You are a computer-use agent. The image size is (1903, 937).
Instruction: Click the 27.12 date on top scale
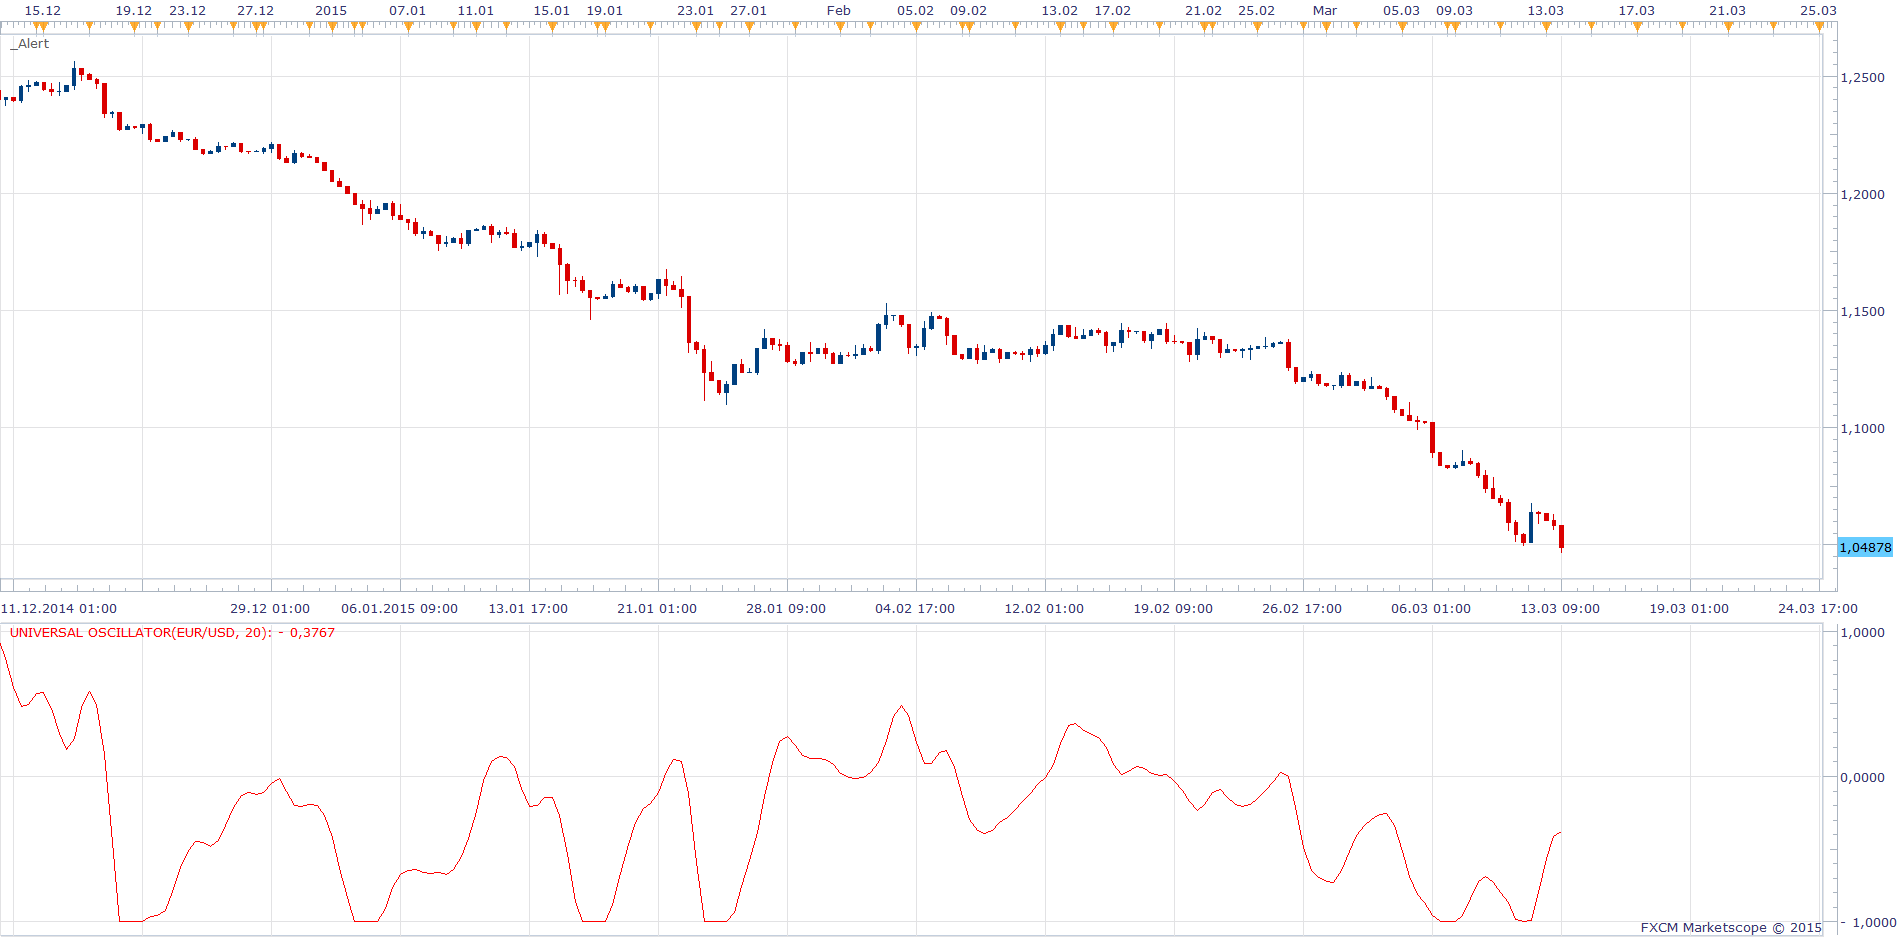click(x=256, y=10)
